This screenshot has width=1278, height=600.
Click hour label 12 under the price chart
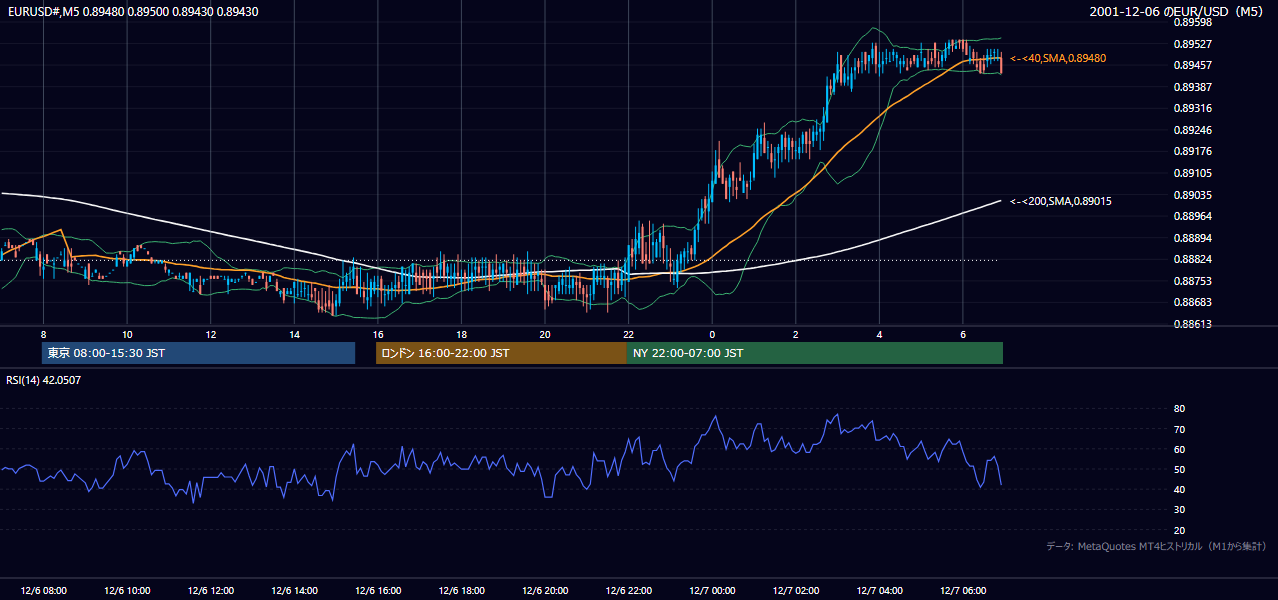coord(210,334)
